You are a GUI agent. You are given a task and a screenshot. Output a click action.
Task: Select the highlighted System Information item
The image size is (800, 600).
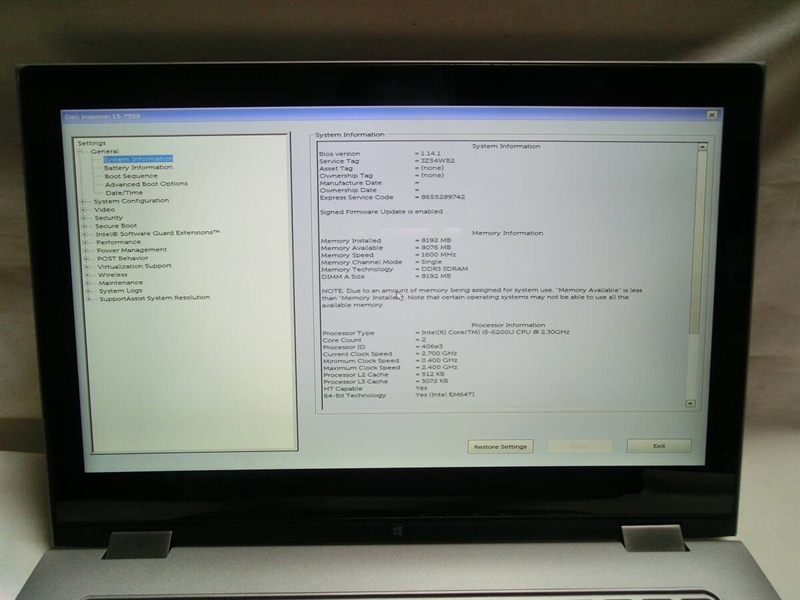click(x=138, y=159)
